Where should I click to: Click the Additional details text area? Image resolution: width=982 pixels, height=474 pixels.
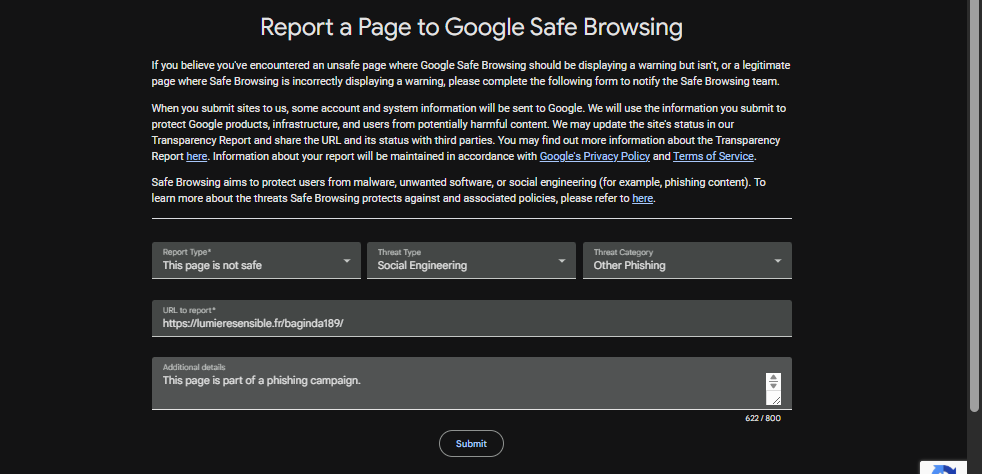[472, 383]
